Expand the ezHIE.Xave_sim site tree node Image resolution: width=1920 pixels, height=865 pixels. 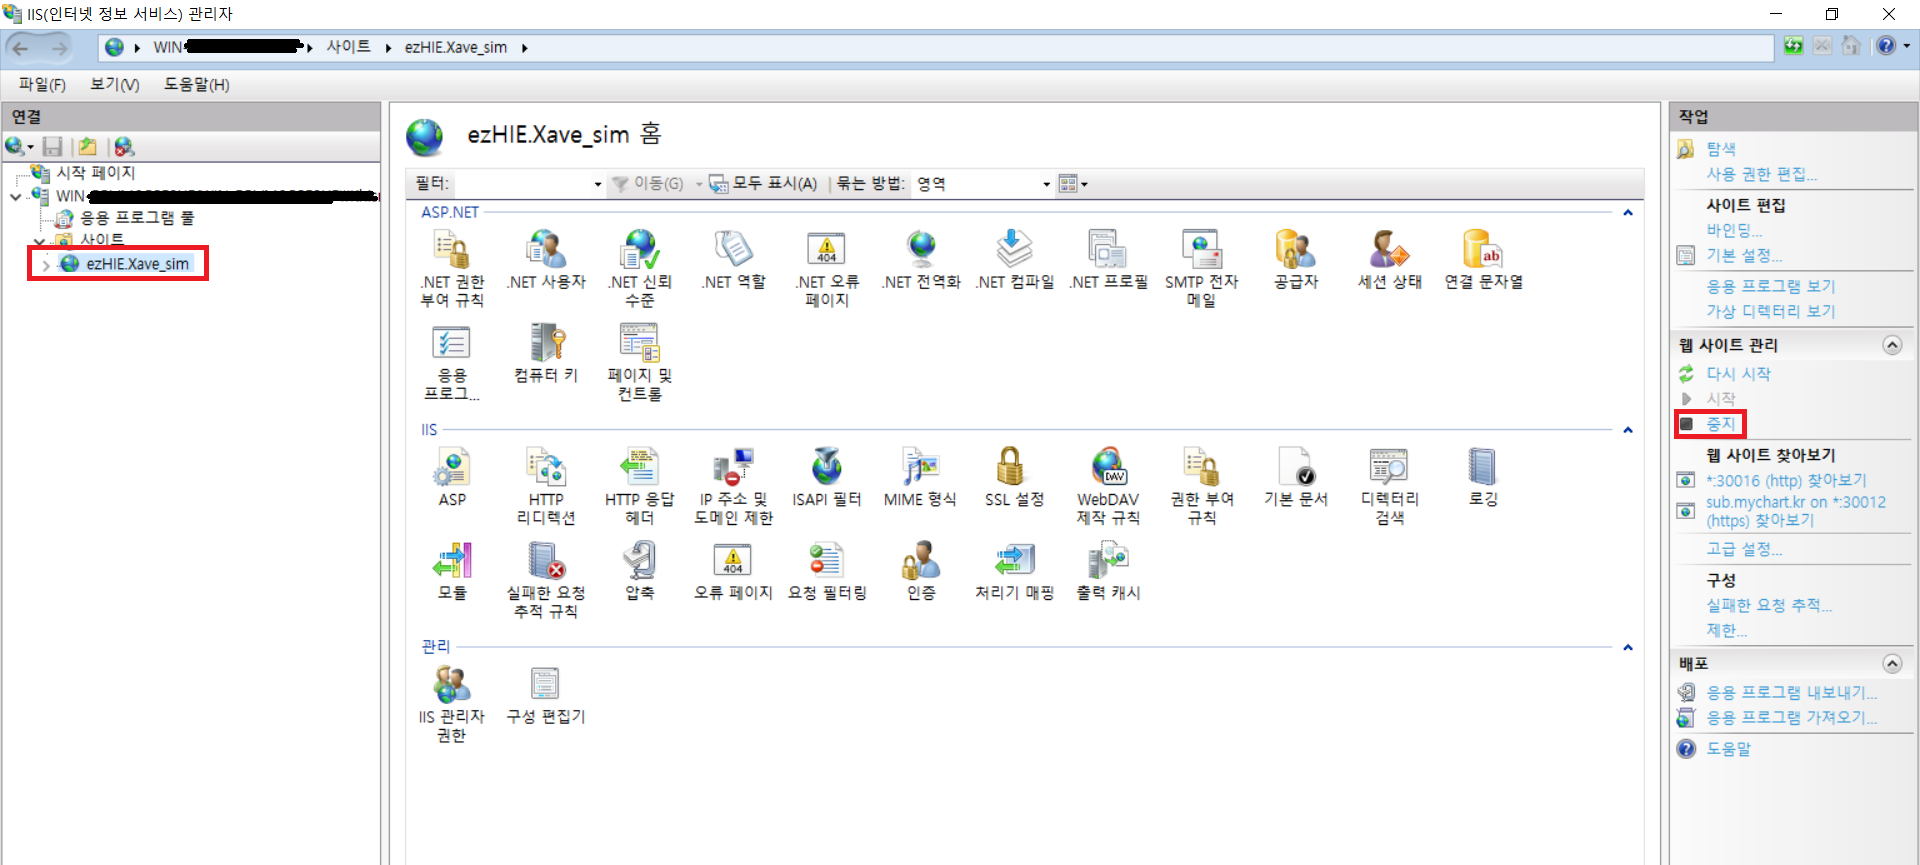(x=46, y=265)
